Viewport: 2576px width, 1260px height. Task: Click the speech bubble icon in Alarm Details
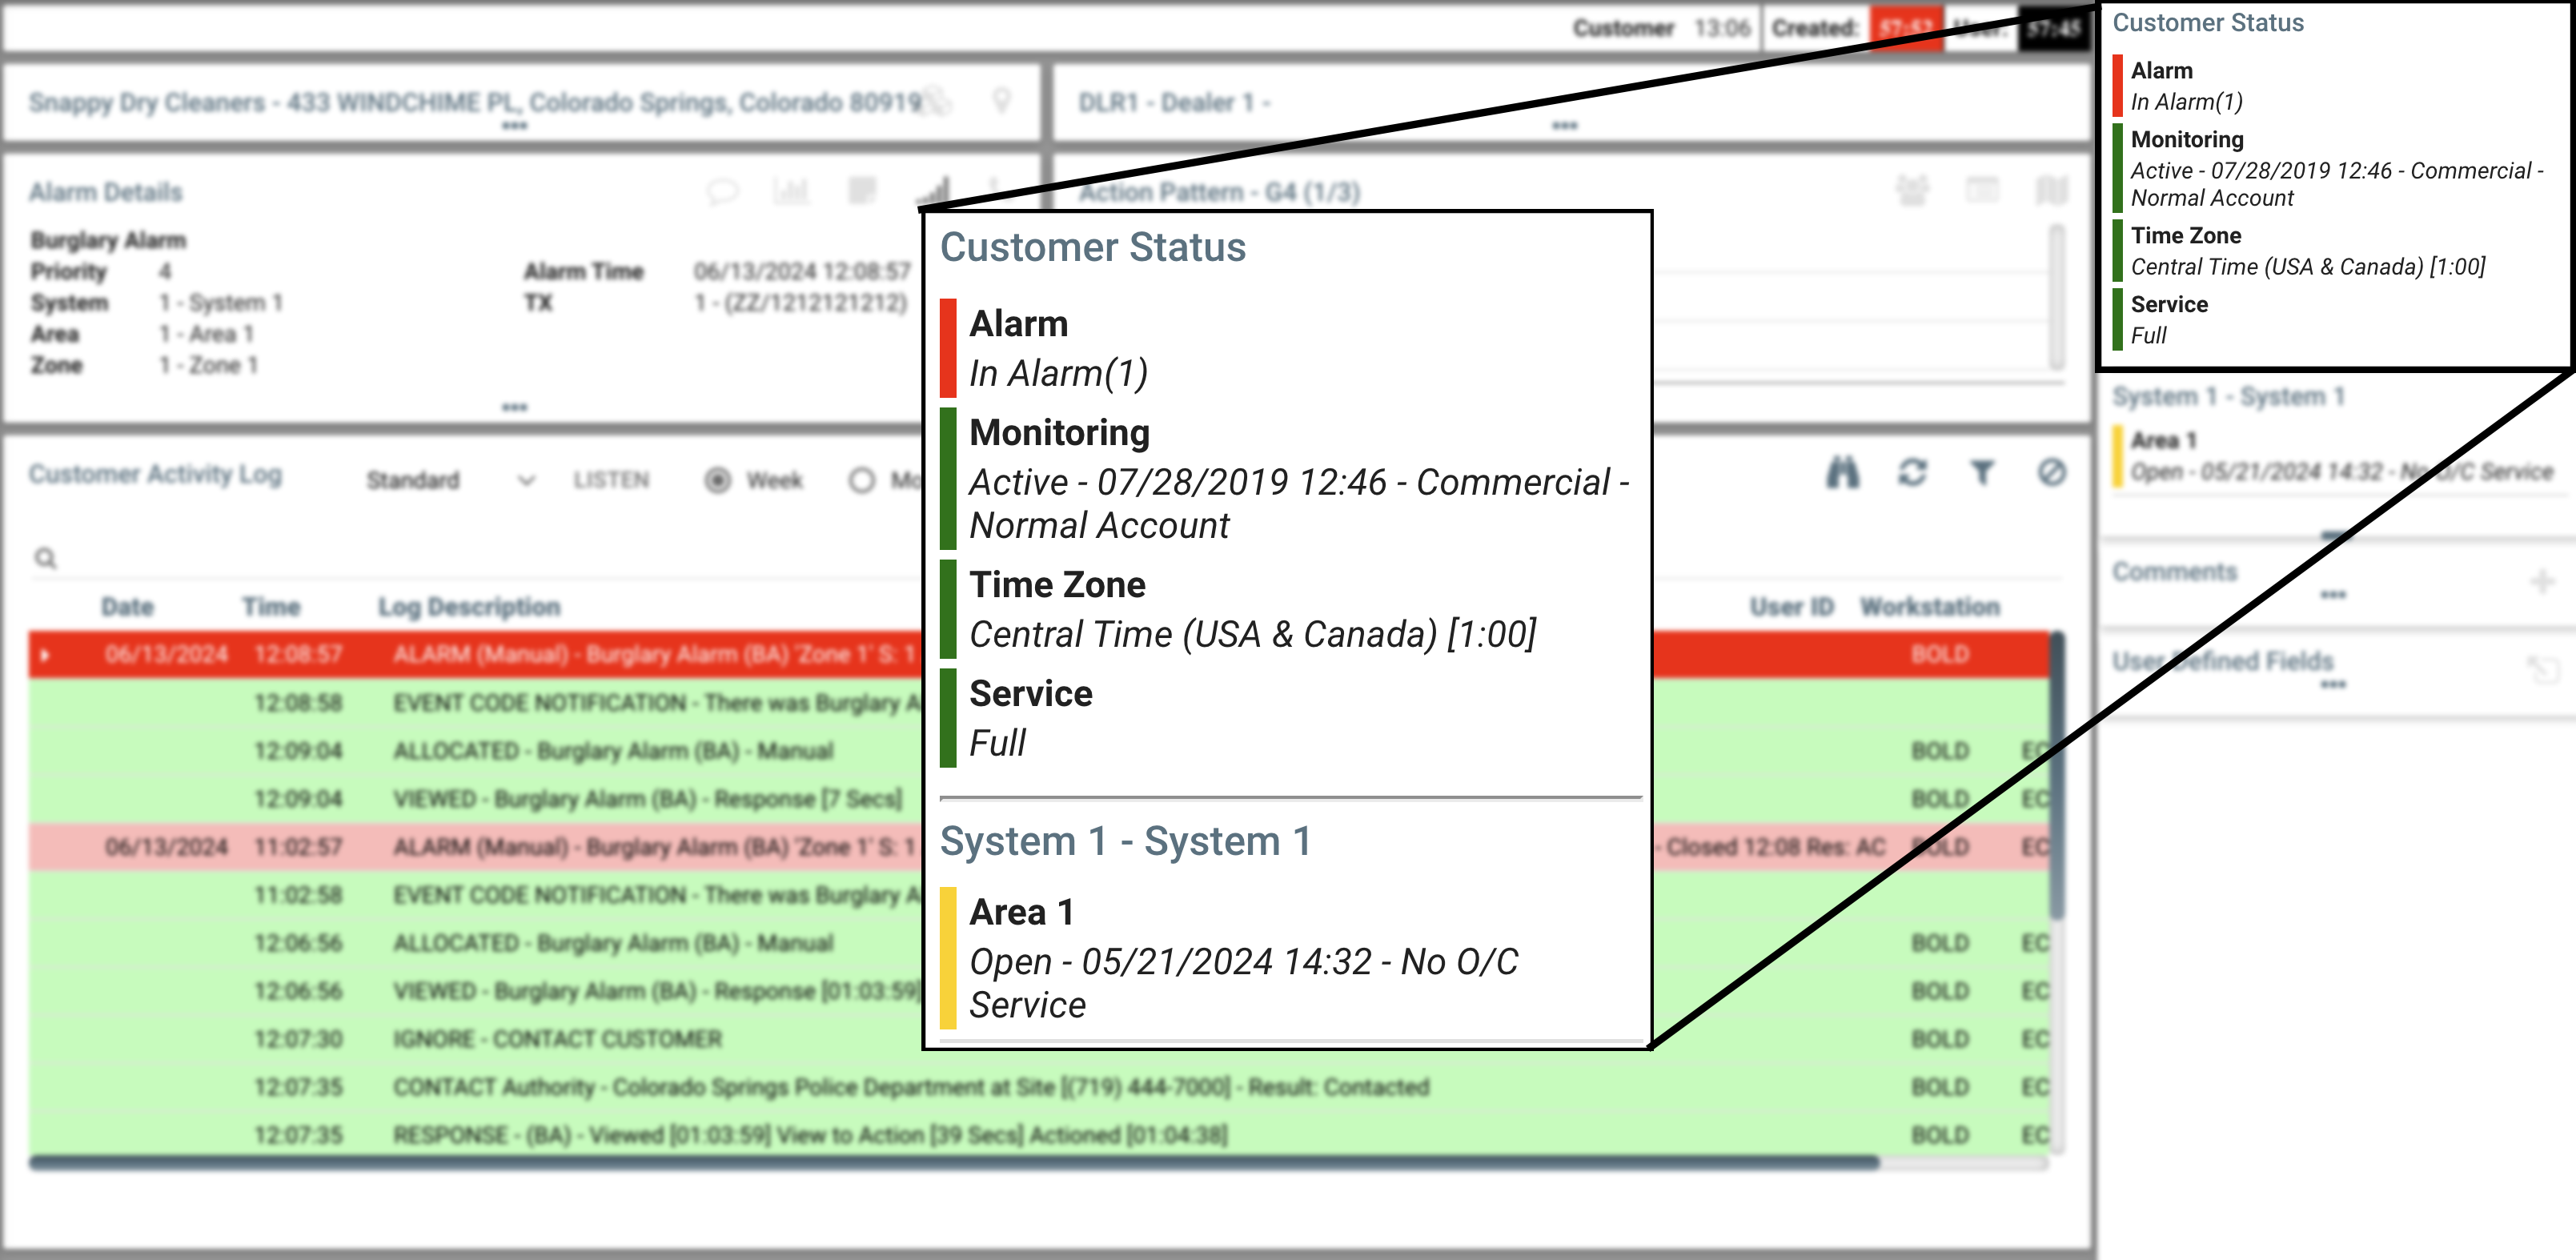click(722, 191)
